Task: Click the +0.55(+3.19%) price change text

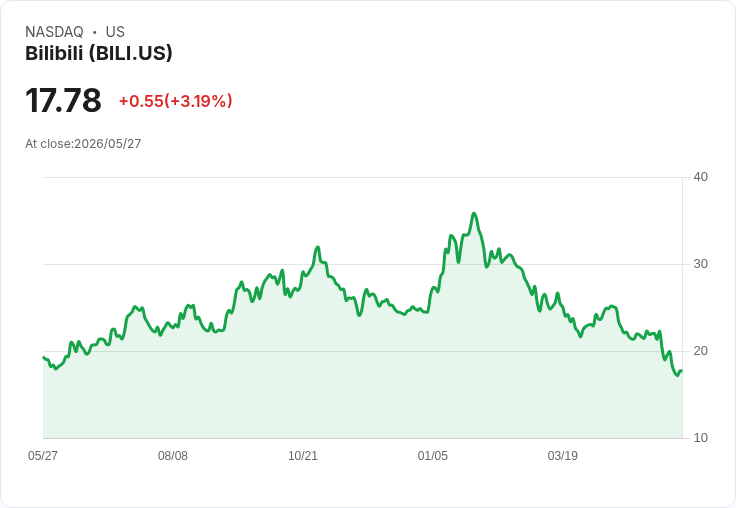Action: pyautogui.click(x=176, y=101)
